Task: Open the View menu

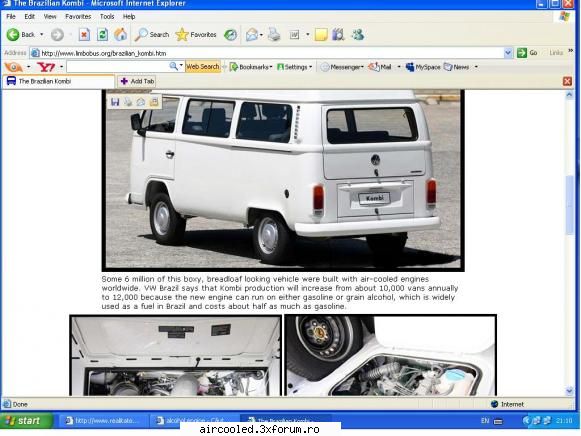Action: [50, 17]
